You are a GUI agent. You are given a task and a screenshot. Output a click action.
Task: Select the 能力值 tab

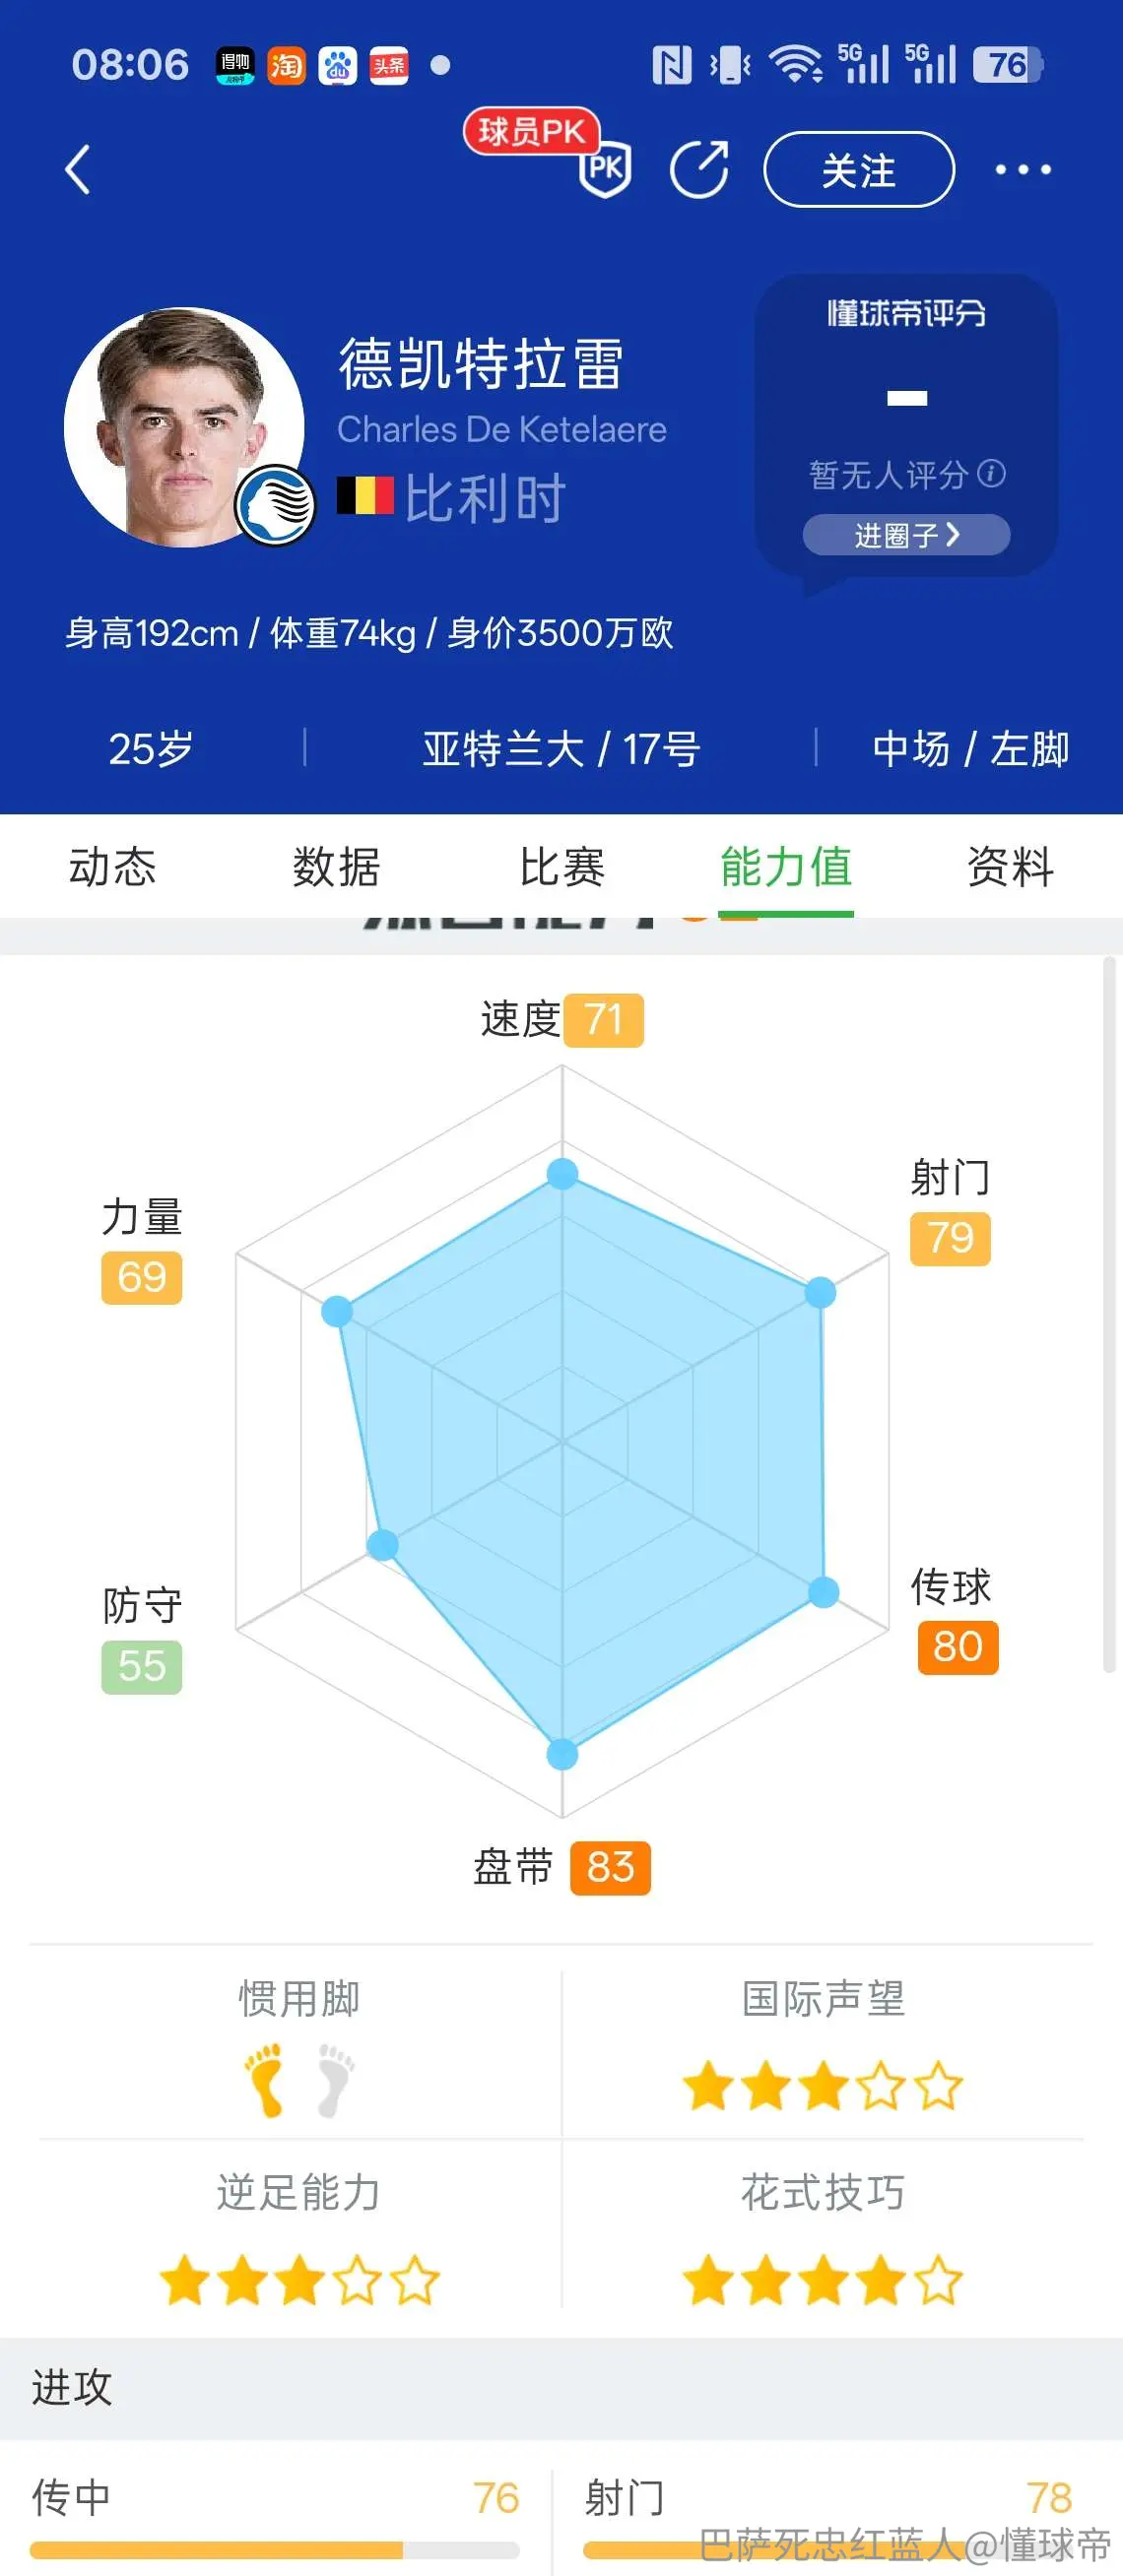coord(786,866)
